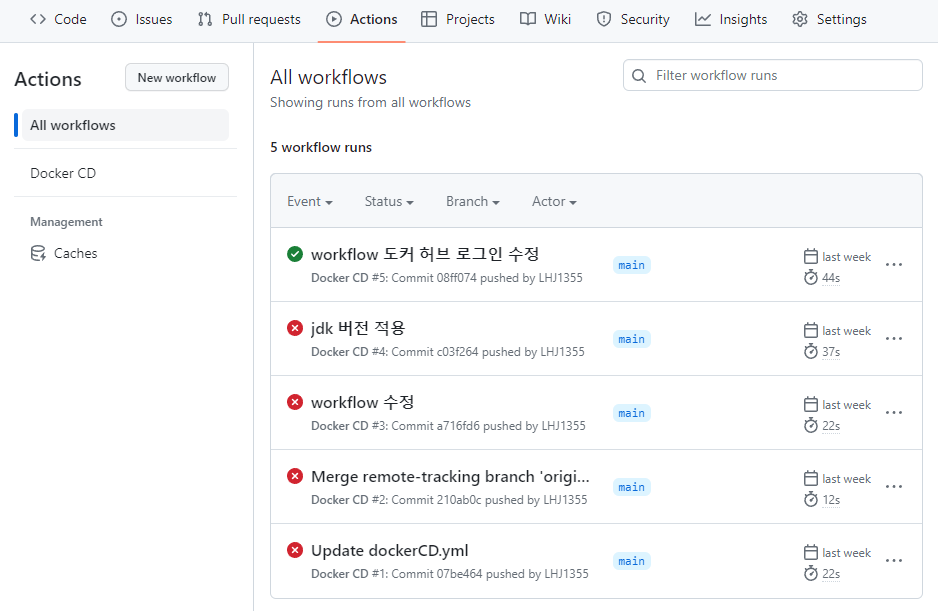Select the Actions tab
The image size is (938, 611).
pos(361,19)
